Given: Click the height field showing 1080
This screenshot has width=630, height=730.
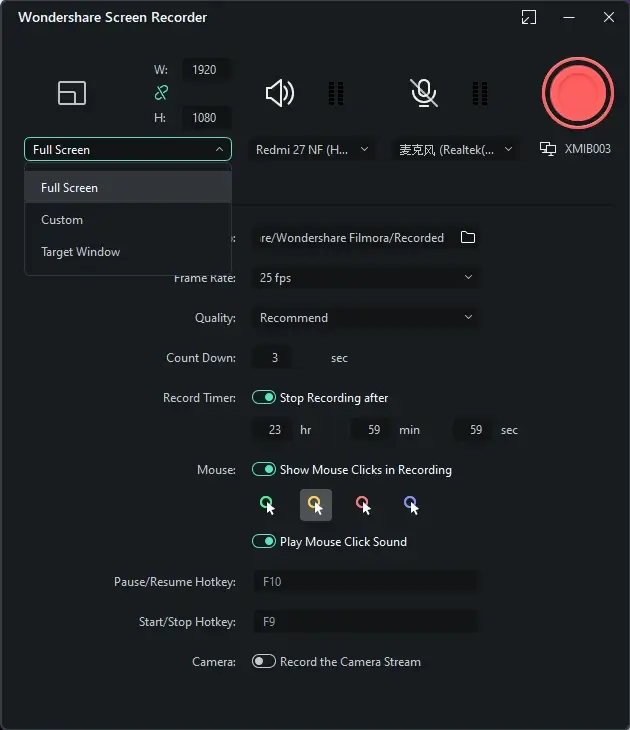Looking at the screenshot, I should pyautogui.click(x=205, y=117).
